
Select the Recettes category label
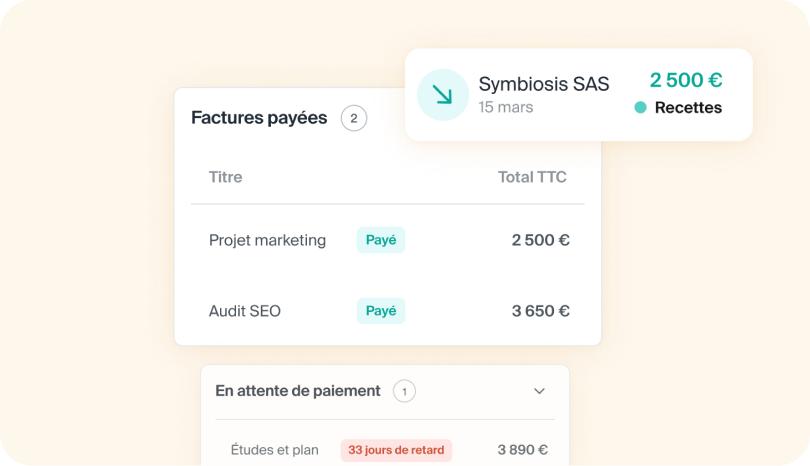[x=688, y=107]
